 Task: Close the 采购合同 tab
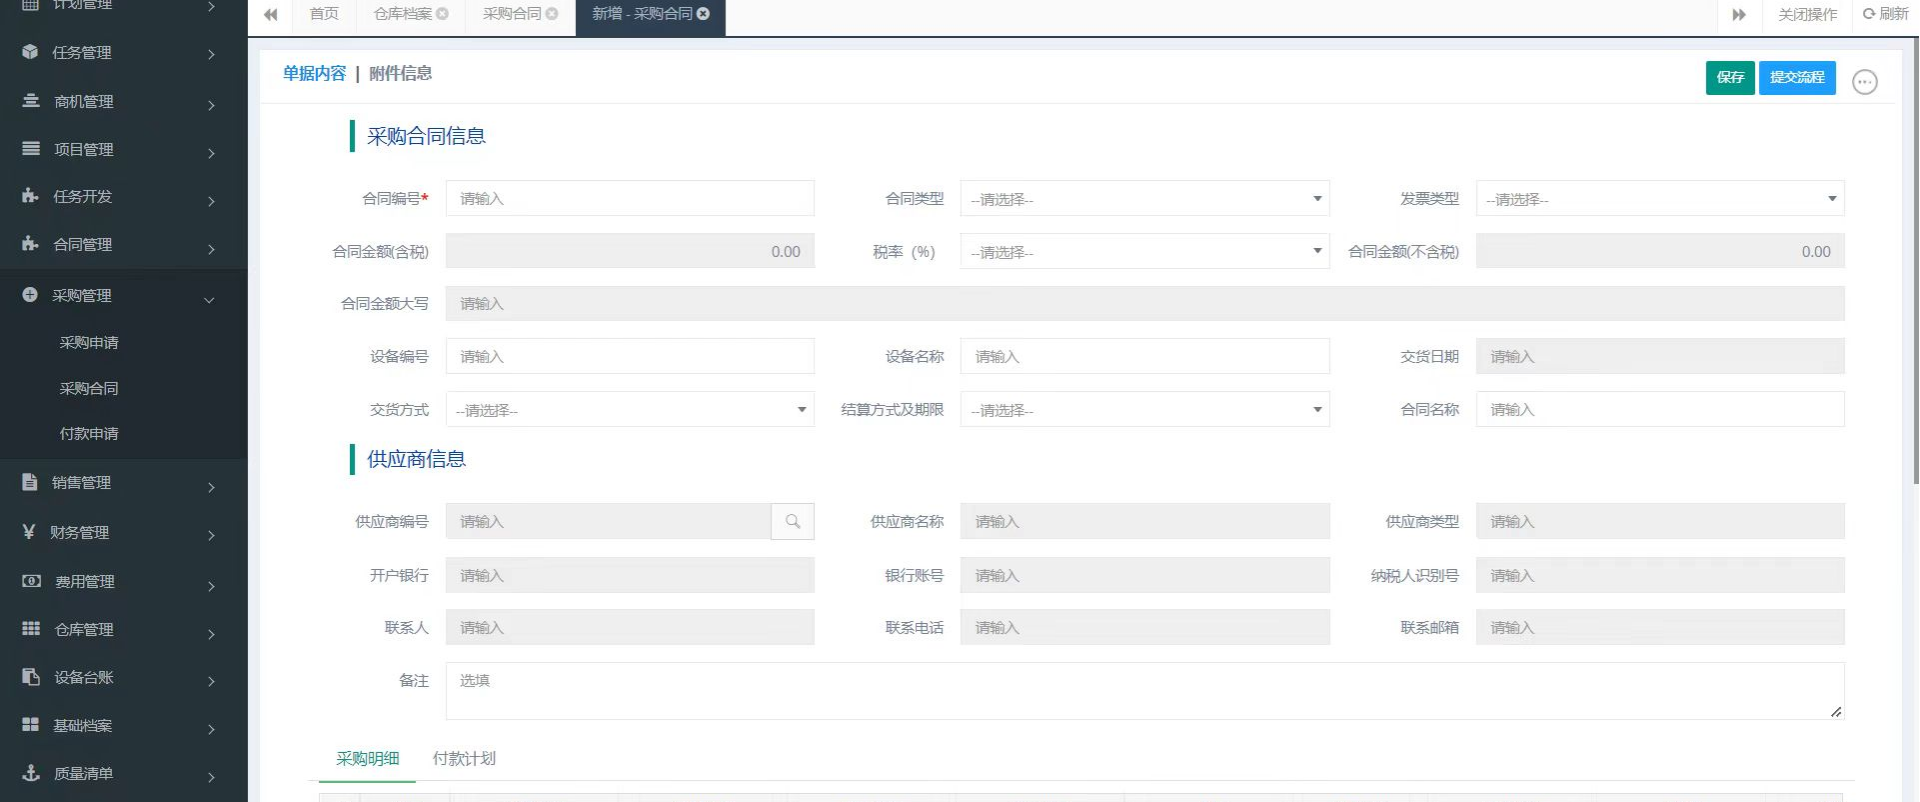[x=552, y=14]
